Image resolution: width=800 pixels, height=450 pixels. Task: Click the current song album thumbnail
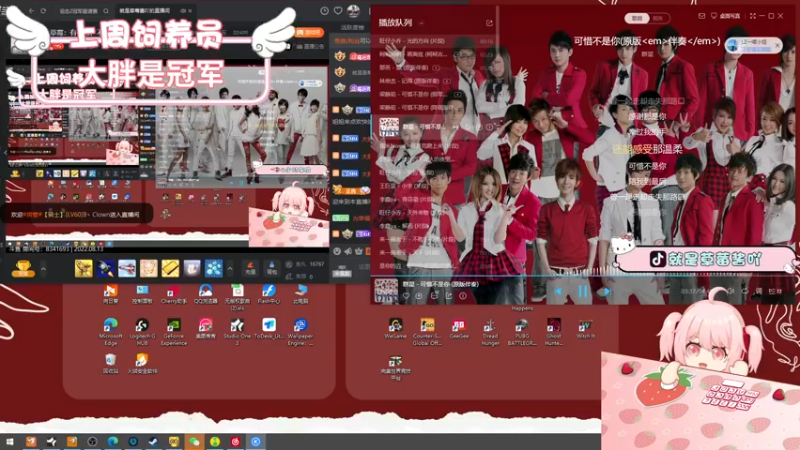point(386,291)
